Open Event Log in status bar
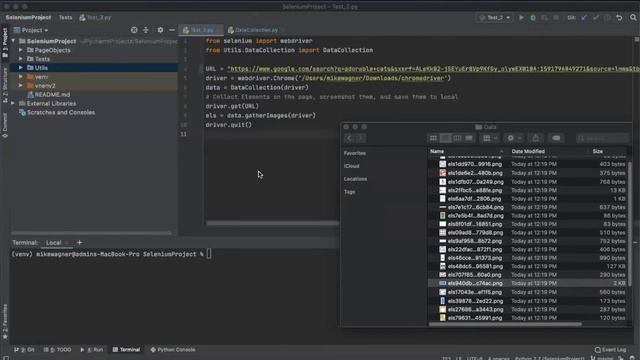640x360 pixels. 610,350
